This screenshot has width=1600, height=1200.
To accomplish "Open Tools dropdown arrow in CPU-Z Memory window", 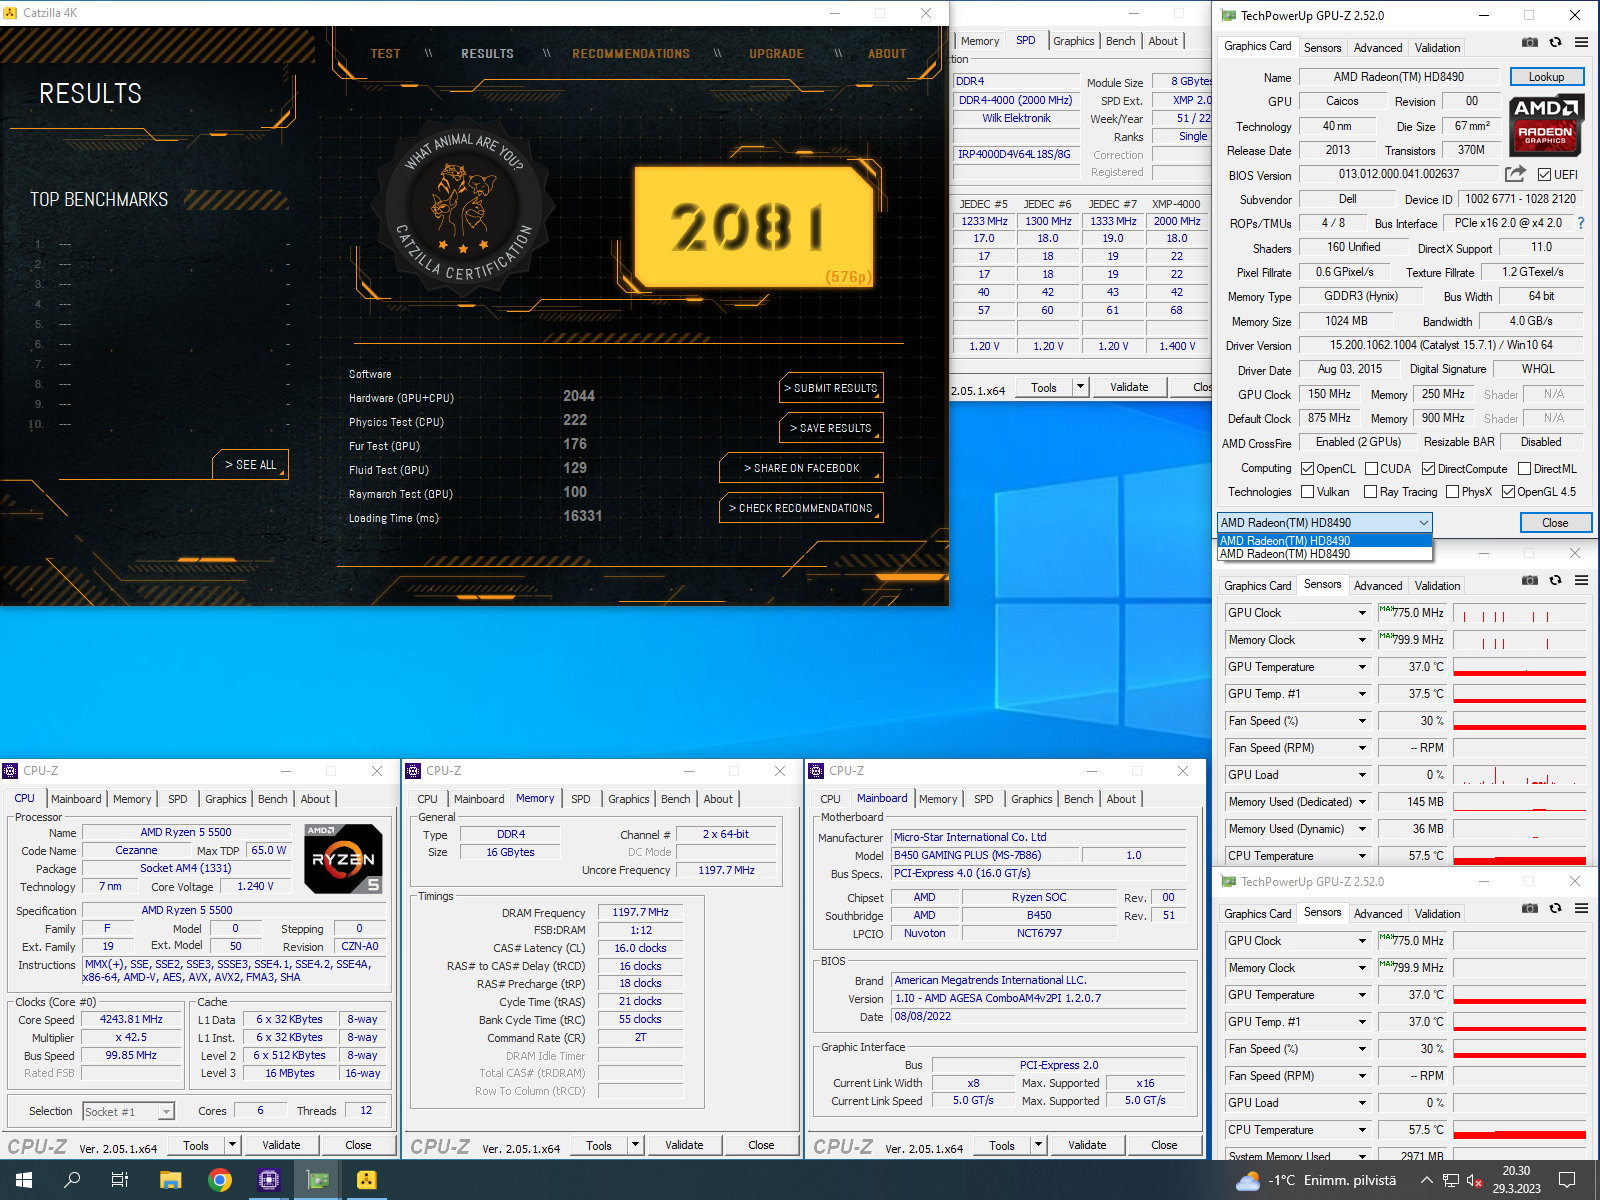I will 635,1145.
